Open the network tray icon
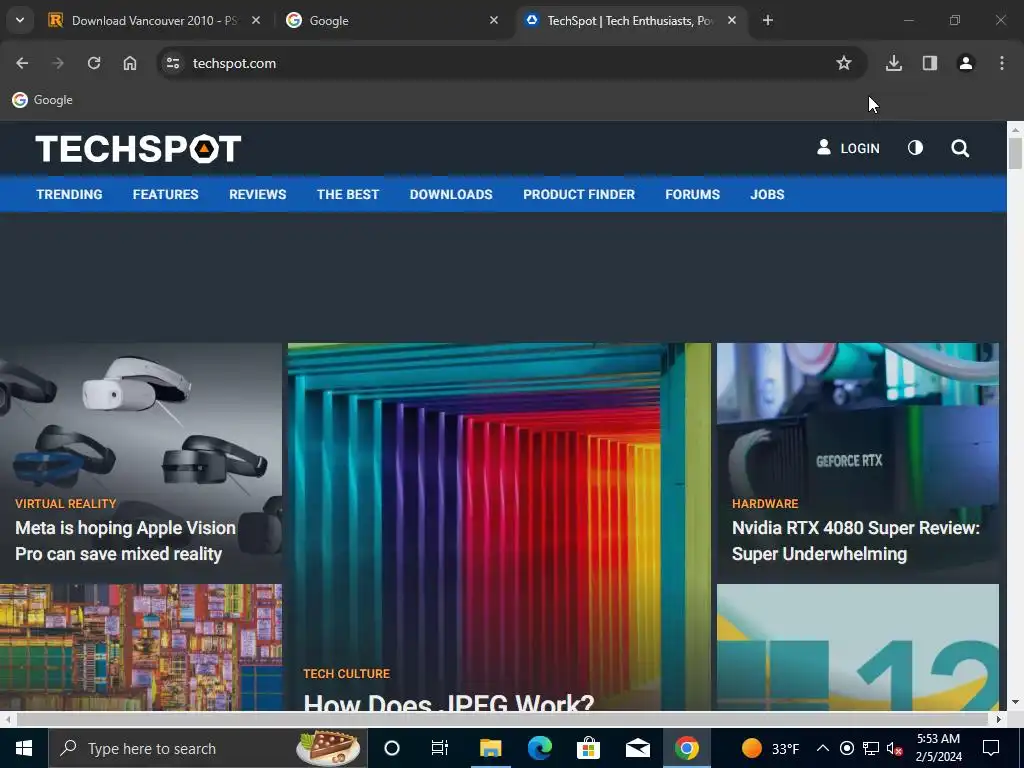 871,748
